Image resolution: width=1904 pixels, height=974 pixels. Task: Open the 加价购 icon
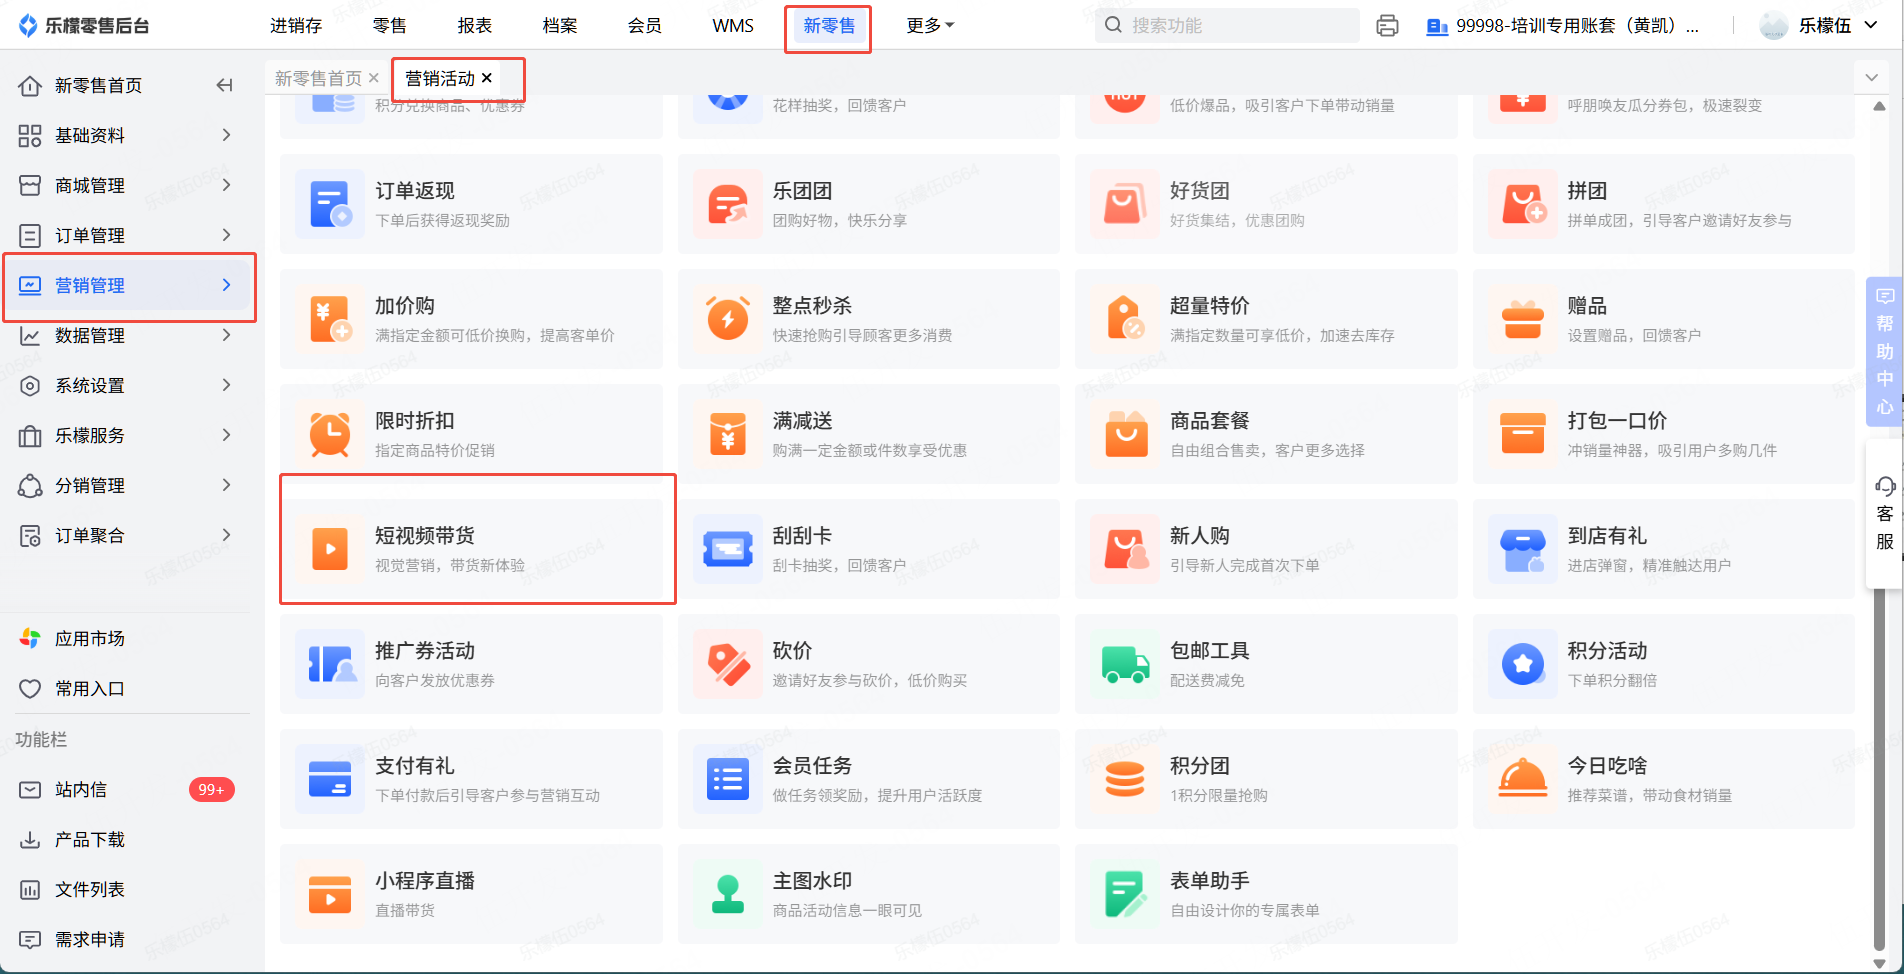329,319
